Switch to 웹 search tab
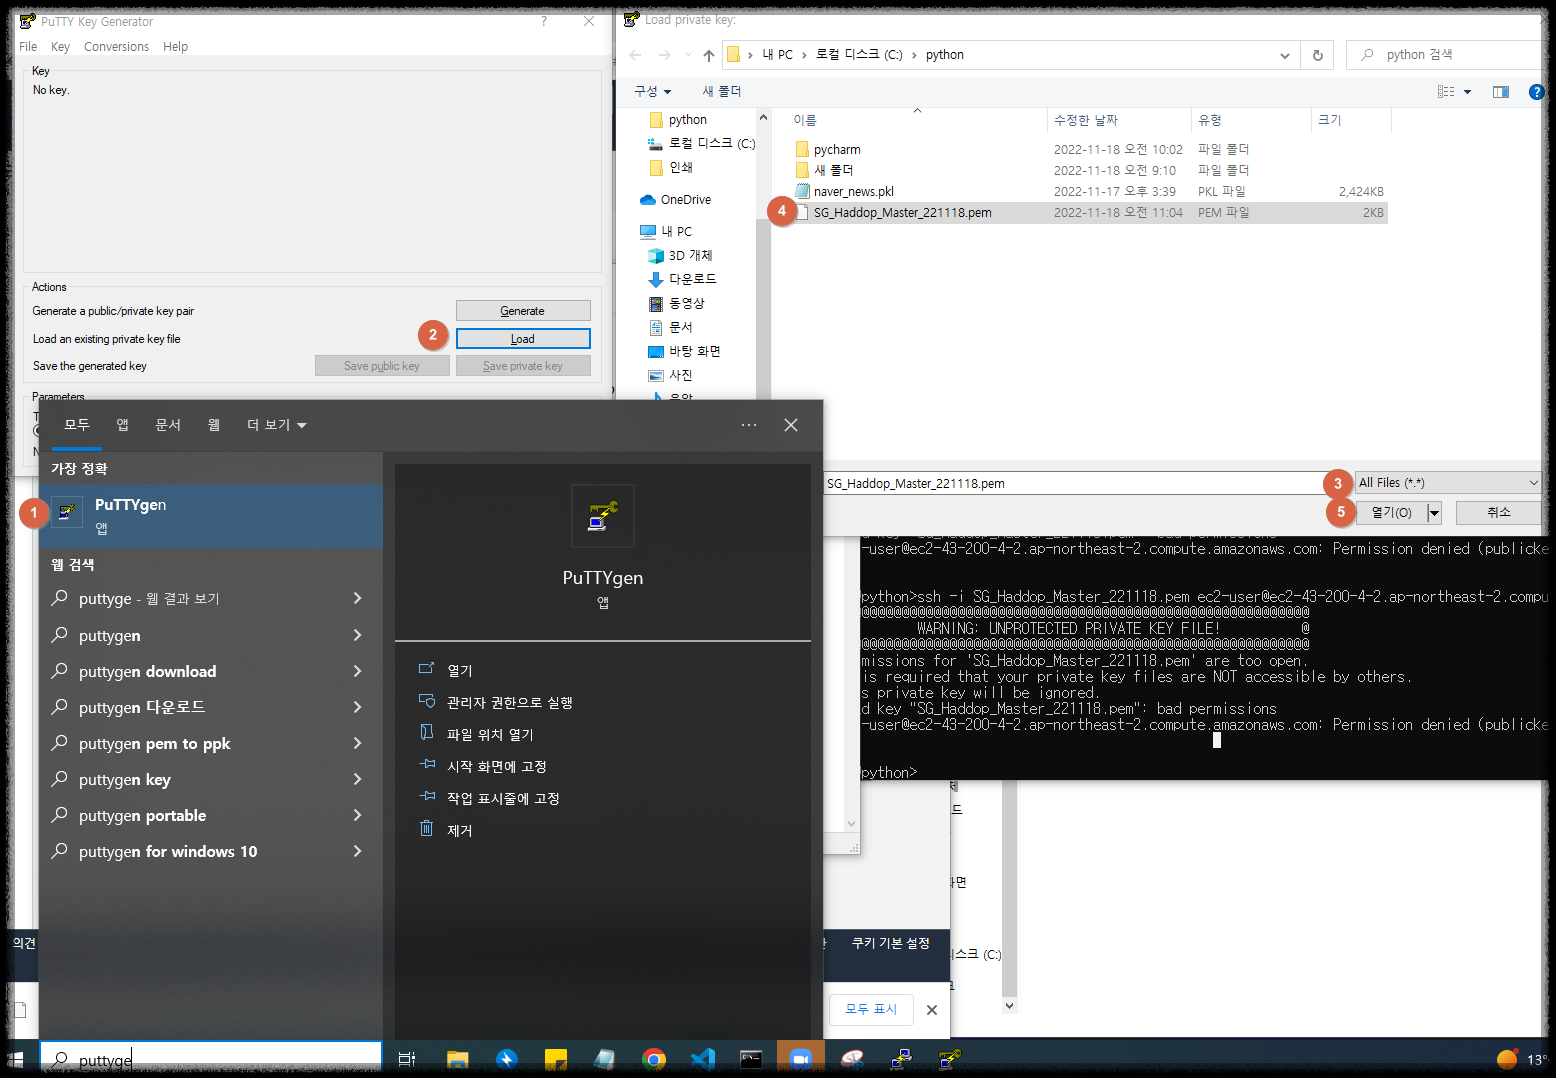Image resolution: width=1556 pixels, height=1078 pixels. [x=213, y=425]
